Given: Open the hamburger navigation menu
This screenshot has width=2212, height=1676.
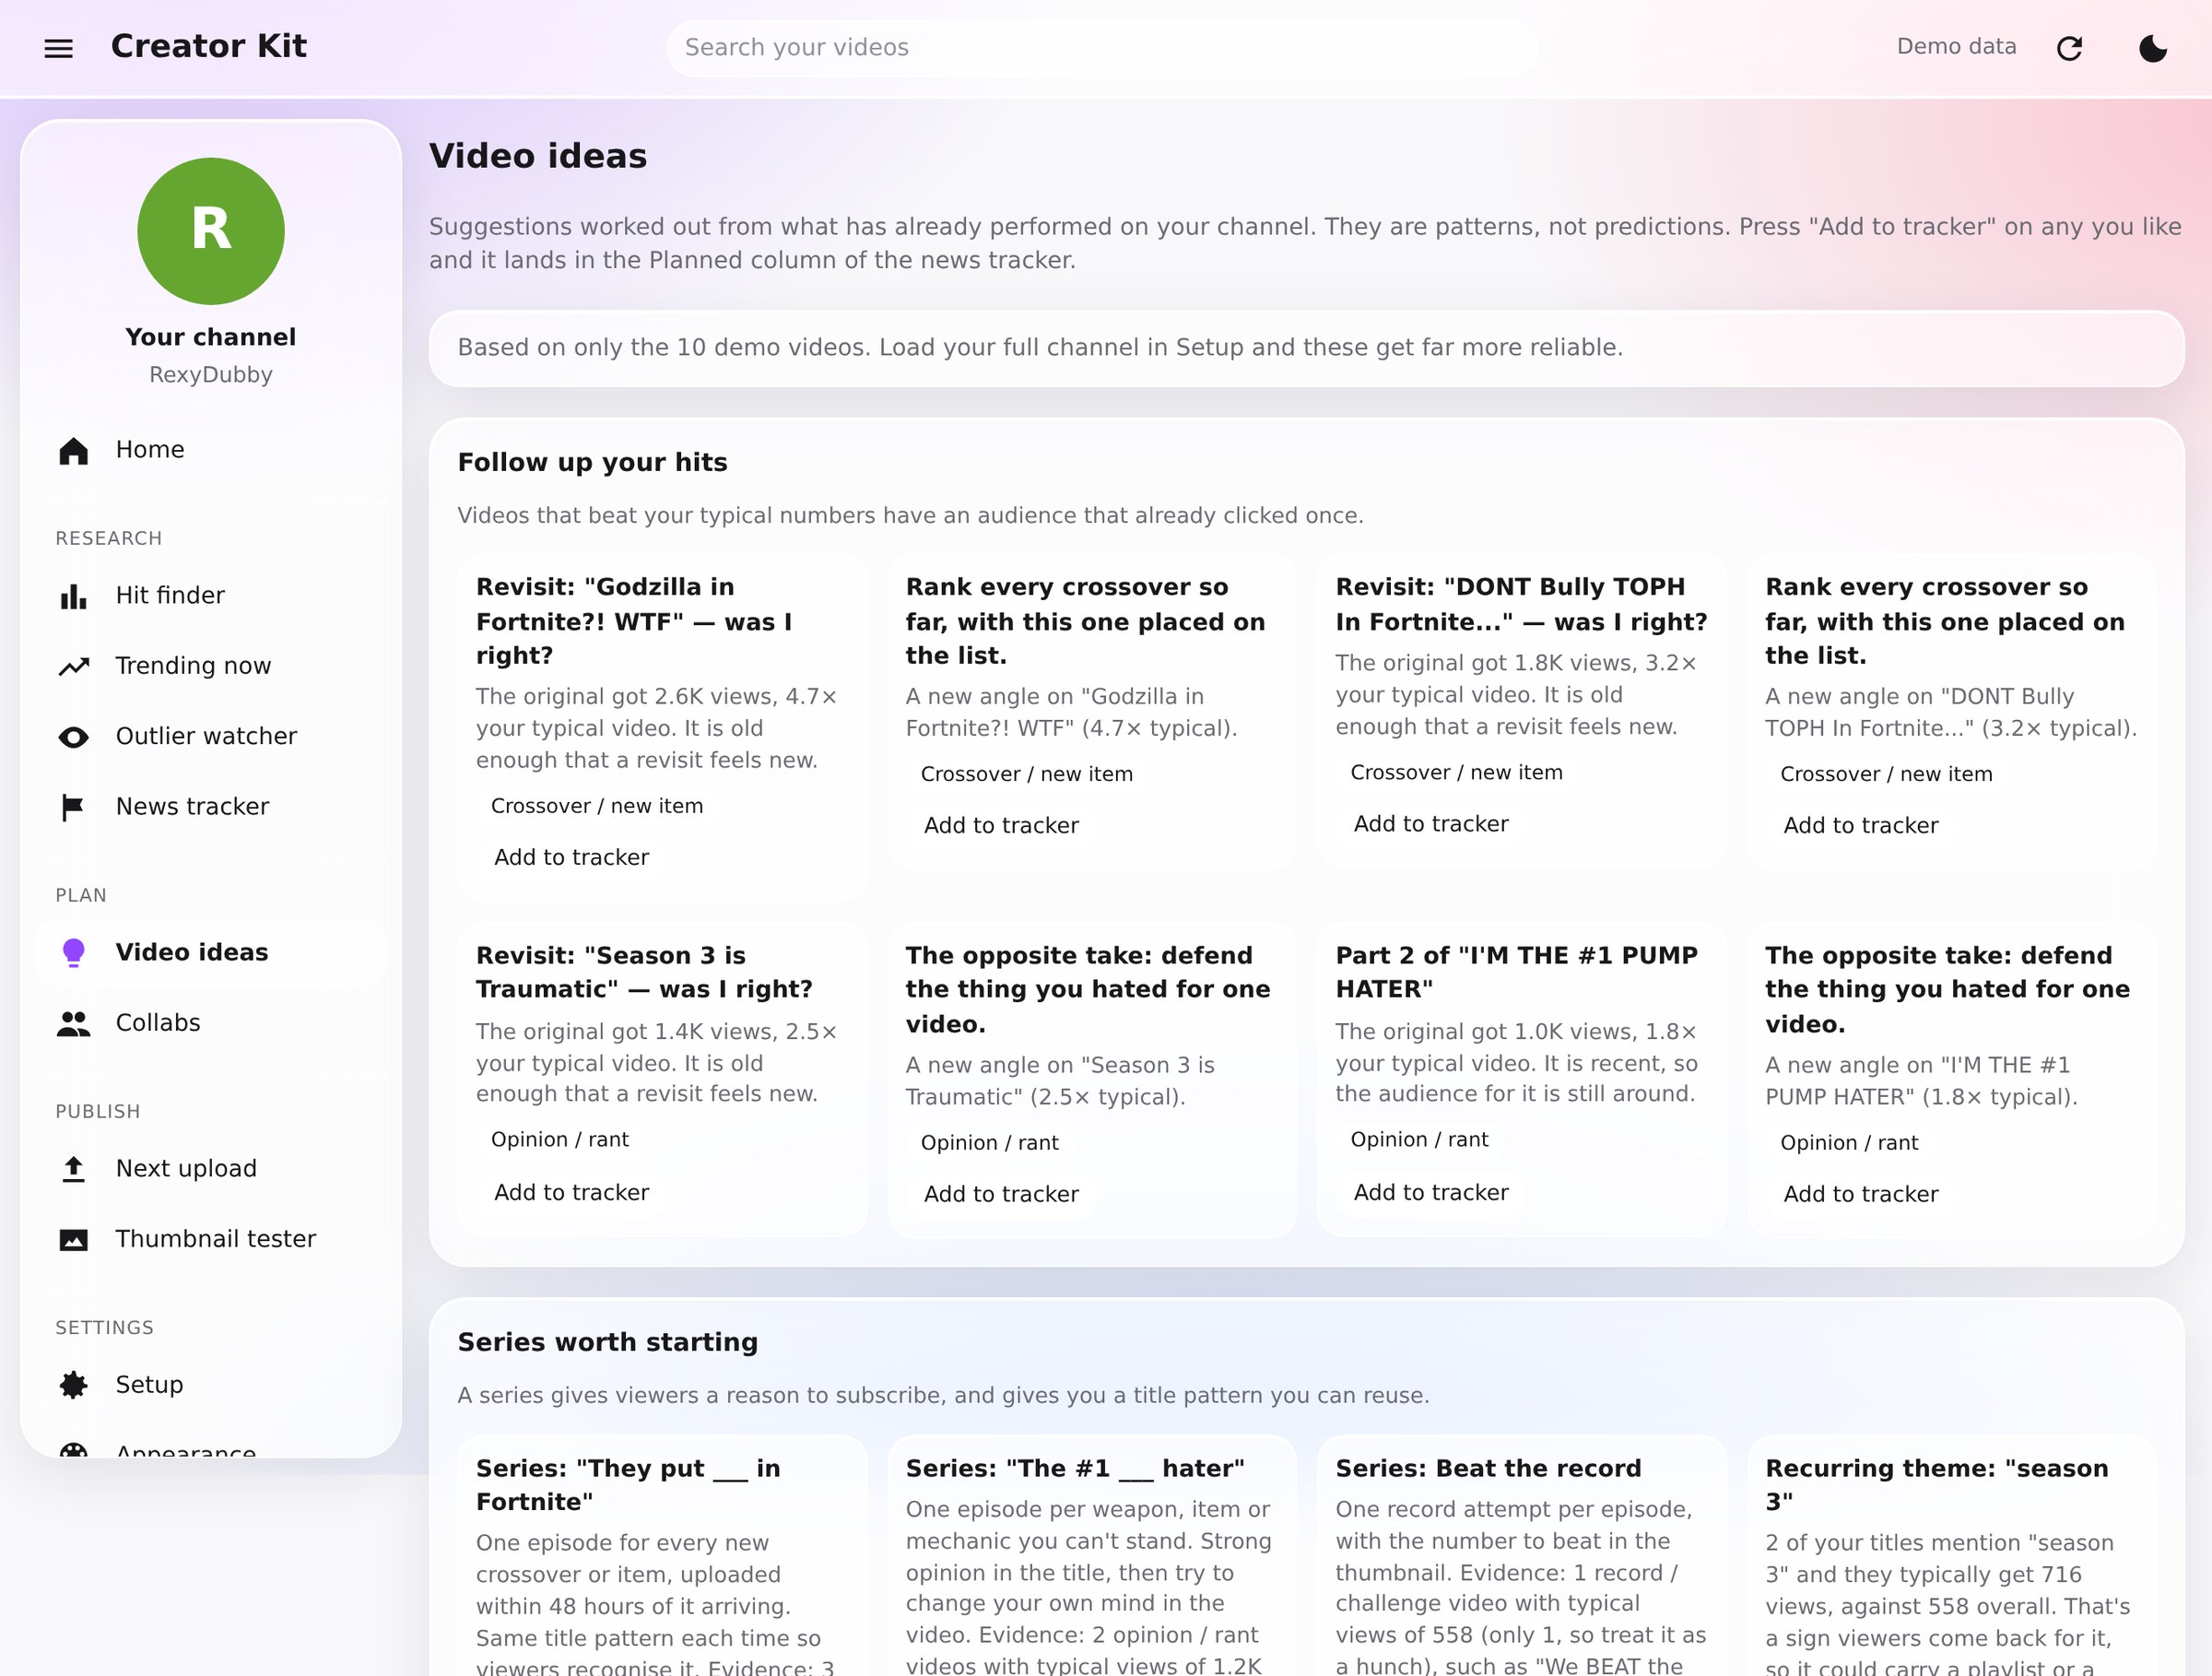Looking at the screenshot, I should click(x=59, y=48).
